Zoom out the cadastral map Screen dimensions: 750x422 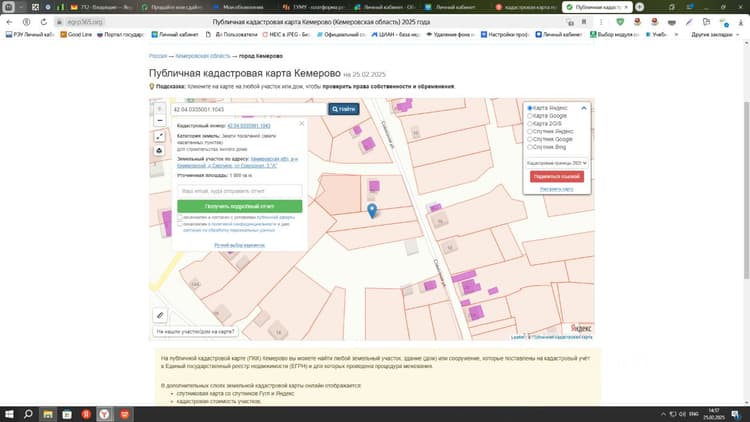pos(160,121)
